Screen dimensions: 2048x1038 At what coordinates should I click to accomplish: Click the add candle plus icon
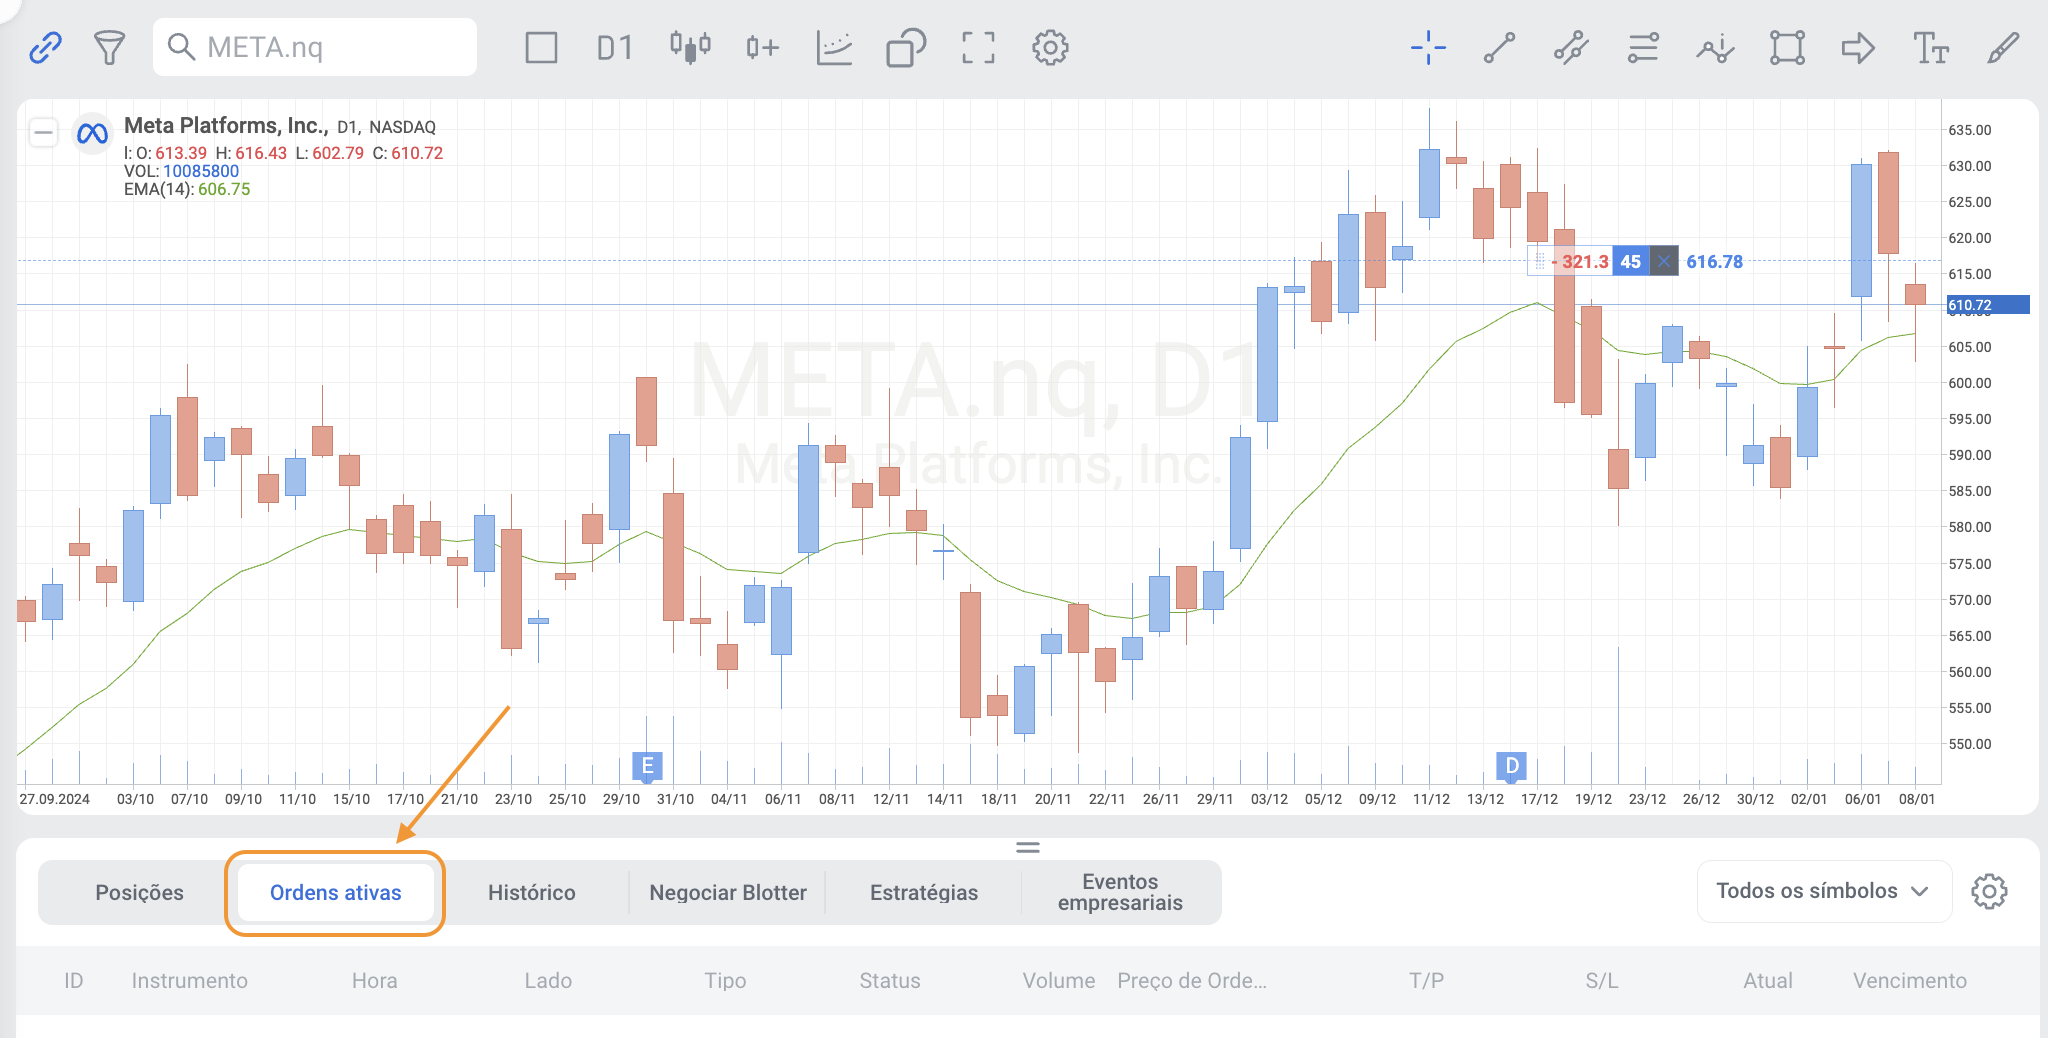(762, 47)
